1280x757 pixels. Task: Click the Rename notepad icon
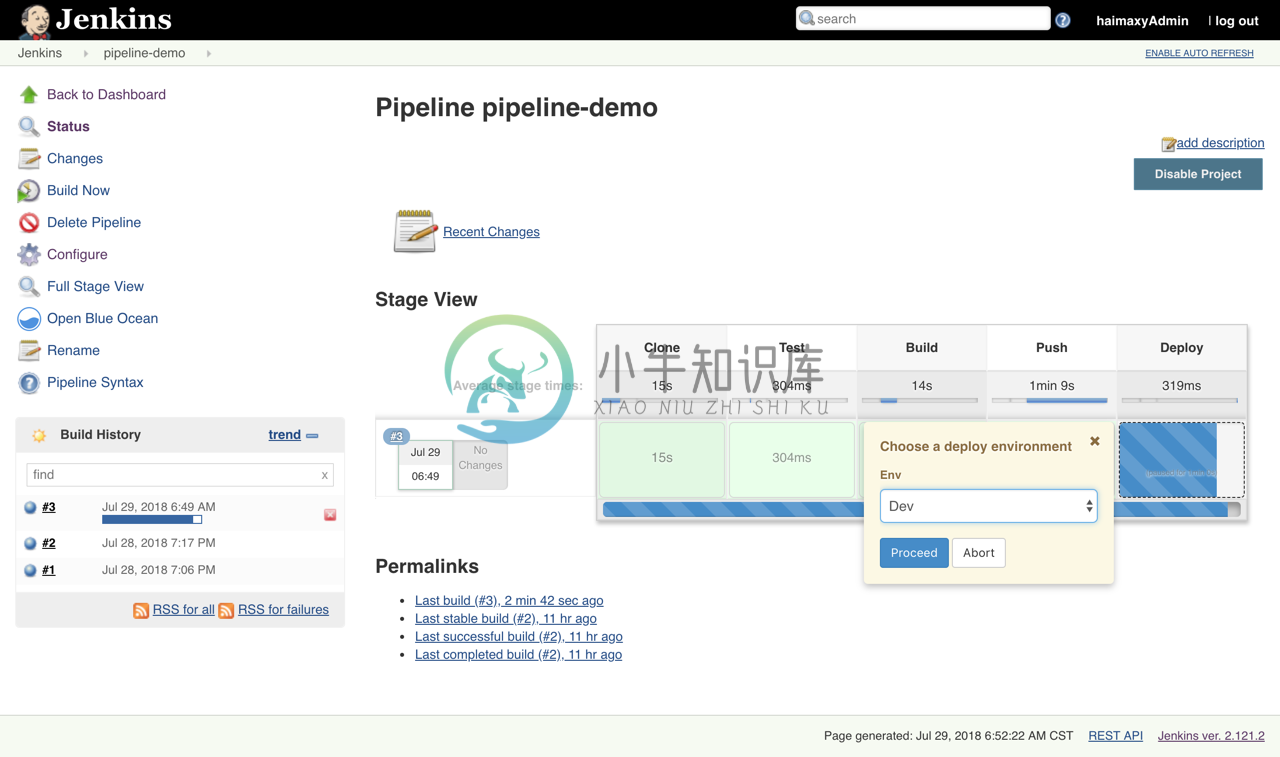[x=29, y=351]
